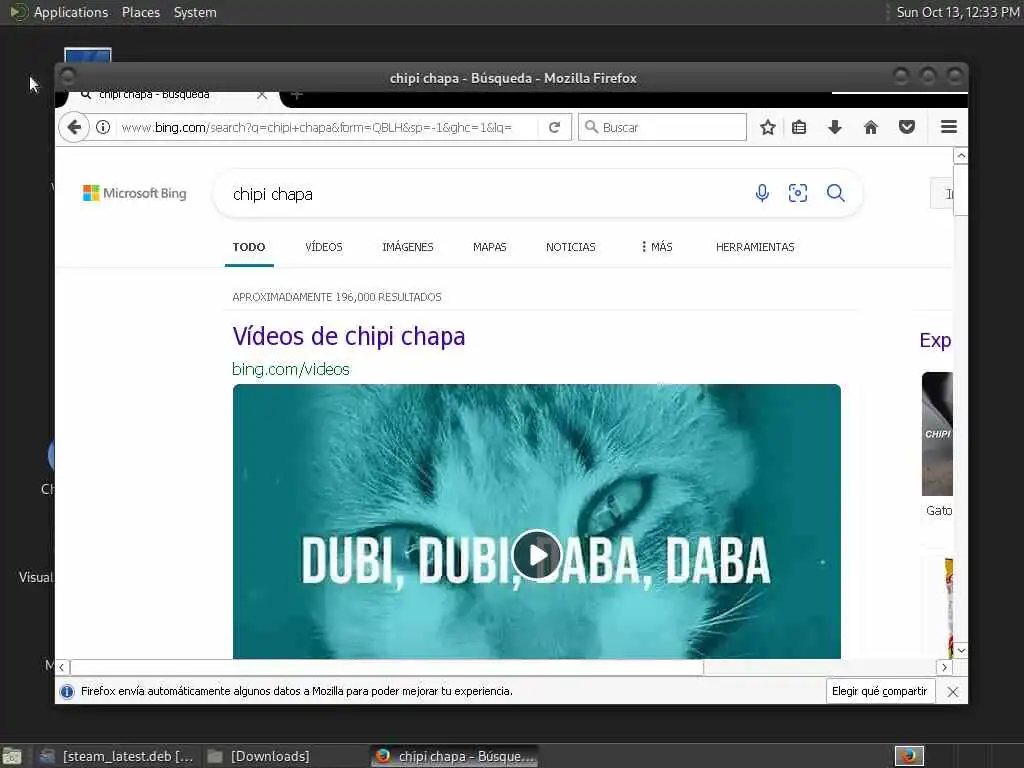Dismiss the Firefox data notification bar

click(953, 692)
